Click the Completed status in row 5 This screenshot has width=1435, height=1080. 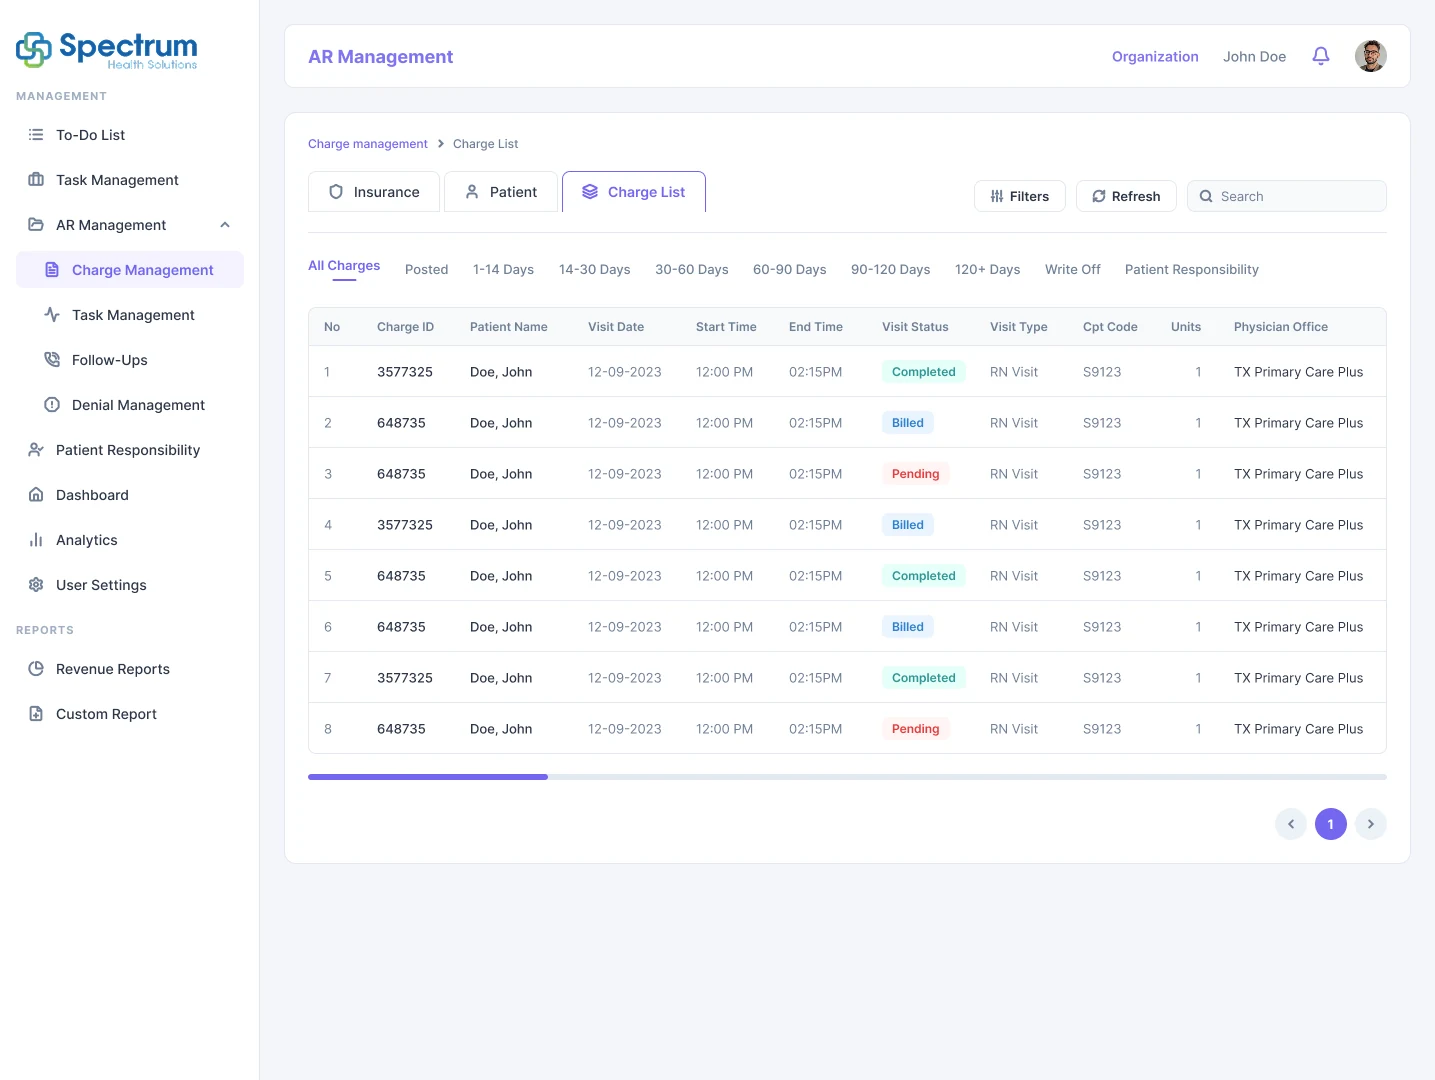(x=924, y=576)
